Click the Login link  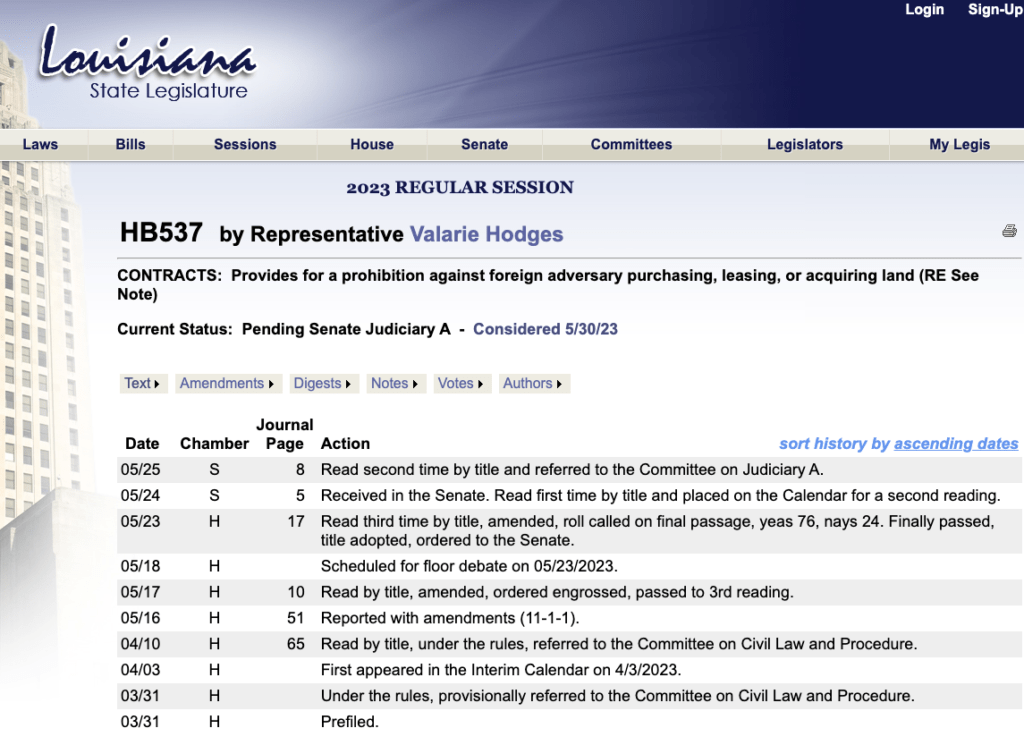(924, 10)
